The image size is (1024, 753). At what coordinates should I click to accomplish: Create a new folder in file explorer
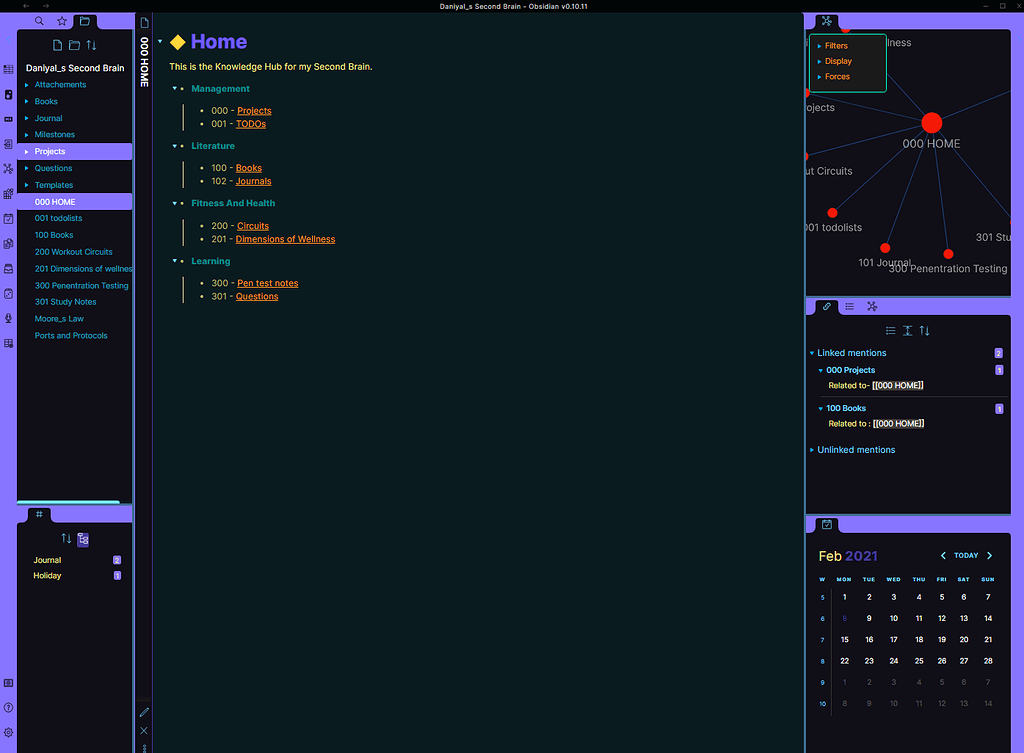(x=74, y=45)
